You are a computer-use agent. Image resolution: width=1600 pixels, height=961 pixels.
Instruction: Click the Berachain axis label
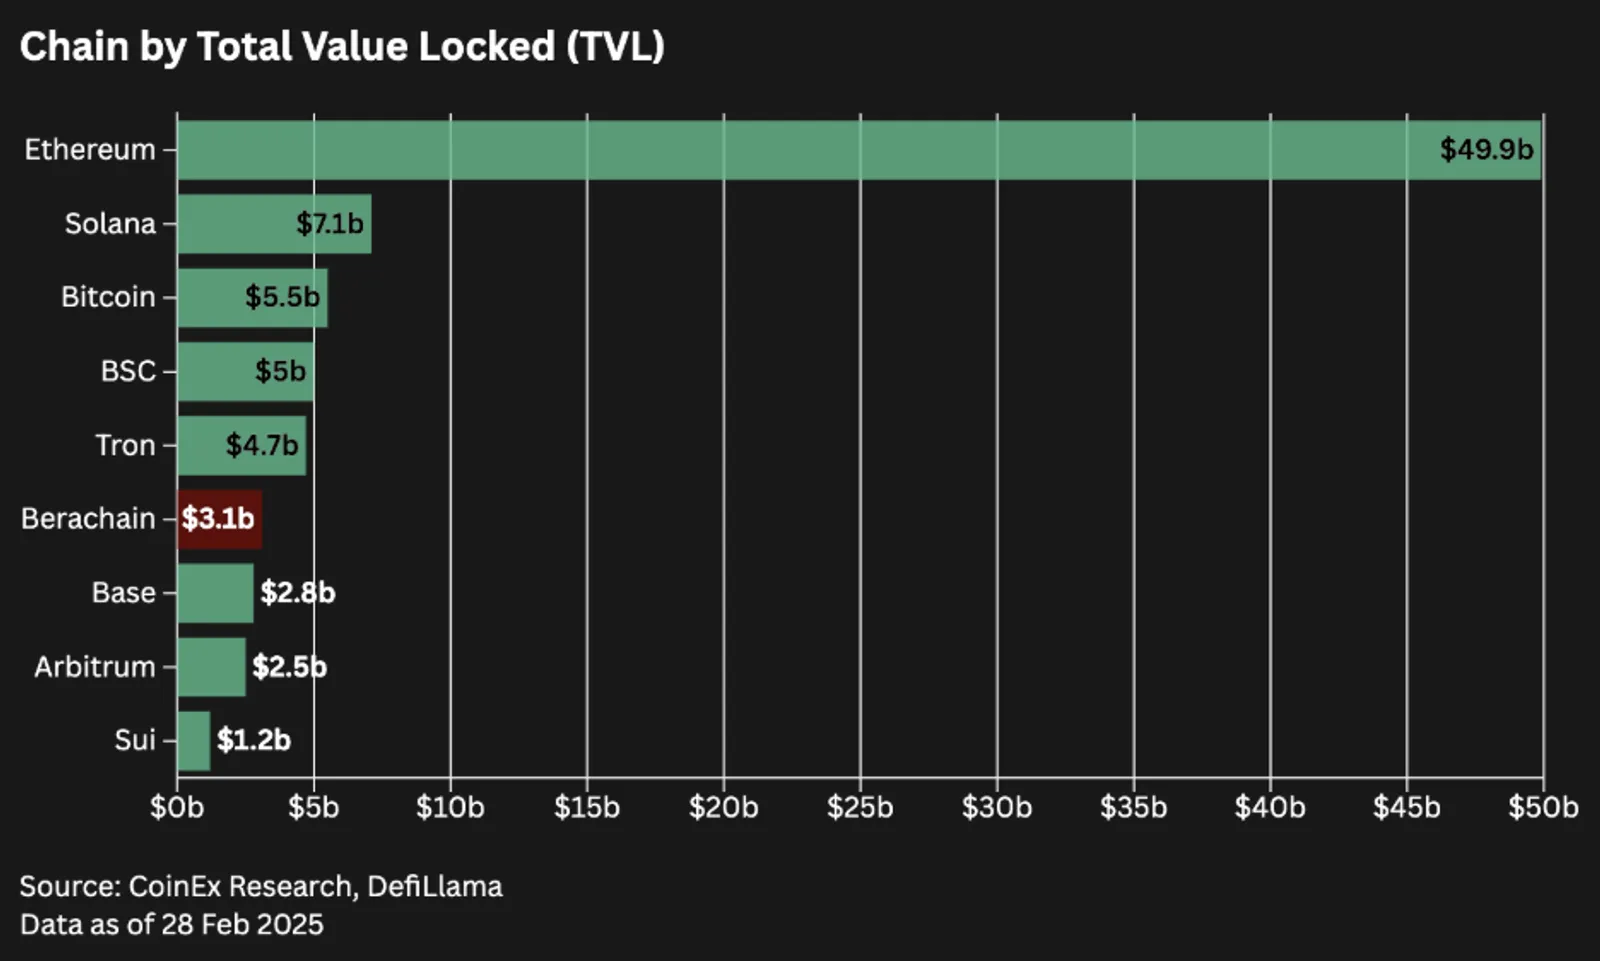tap(88, 519)
